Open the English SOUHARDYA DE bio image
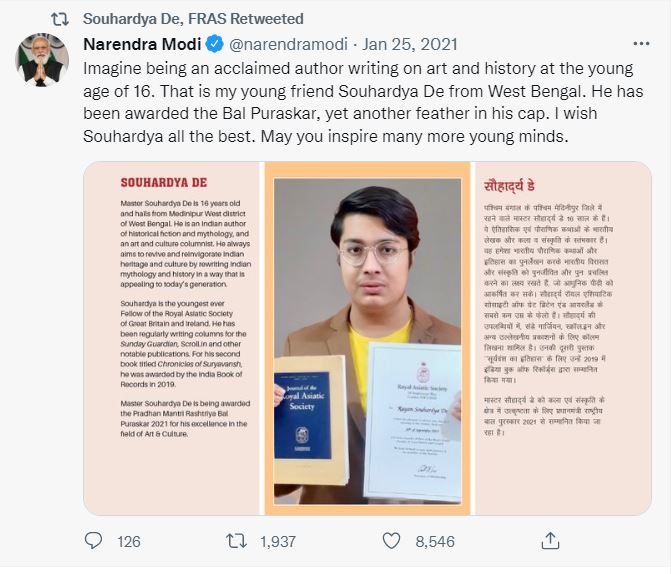 171,338
